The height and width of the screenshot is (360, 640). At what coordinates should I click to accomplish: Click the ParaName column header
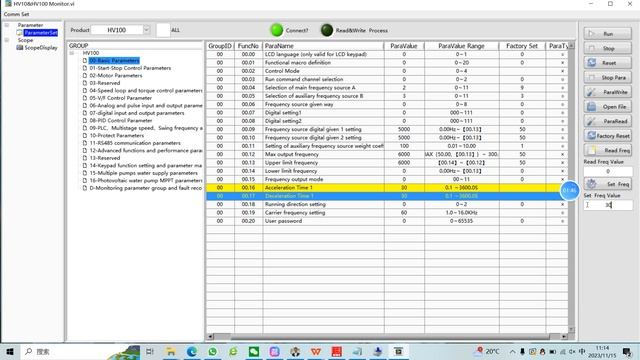coord(323,46)
